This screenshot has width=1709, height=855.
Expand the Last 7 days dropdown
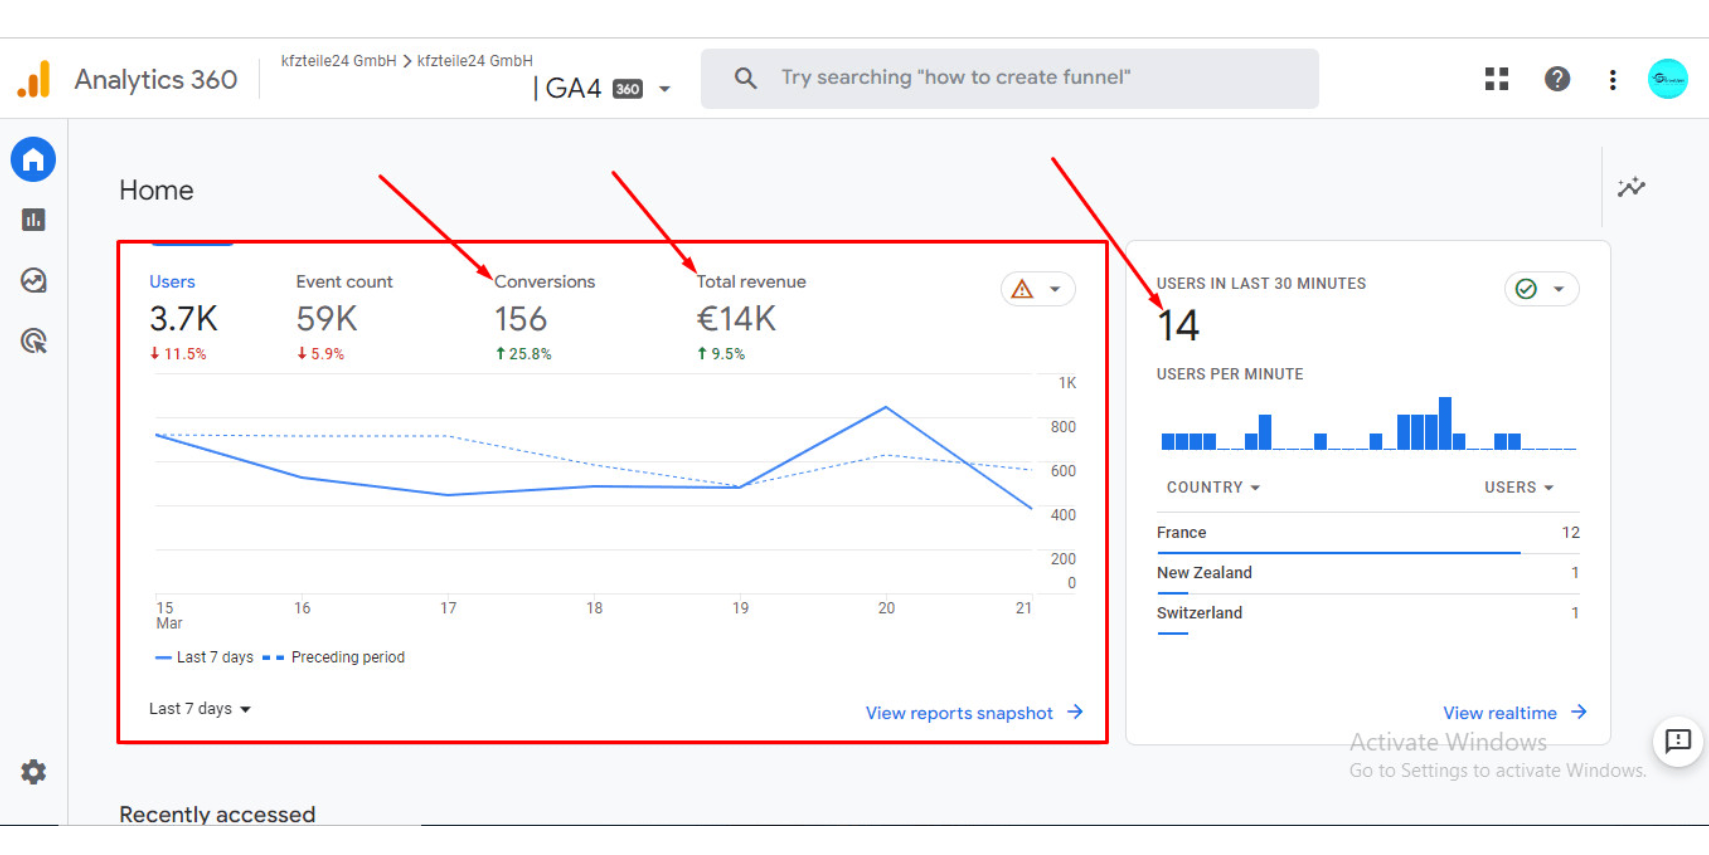tap(200, 709)
